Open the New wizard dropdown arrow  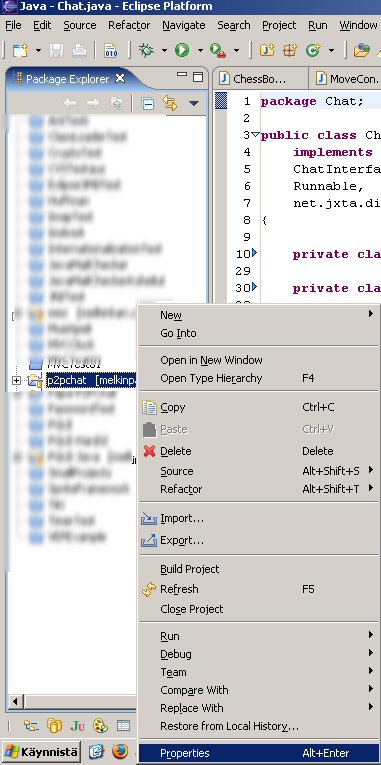[38, 50]
